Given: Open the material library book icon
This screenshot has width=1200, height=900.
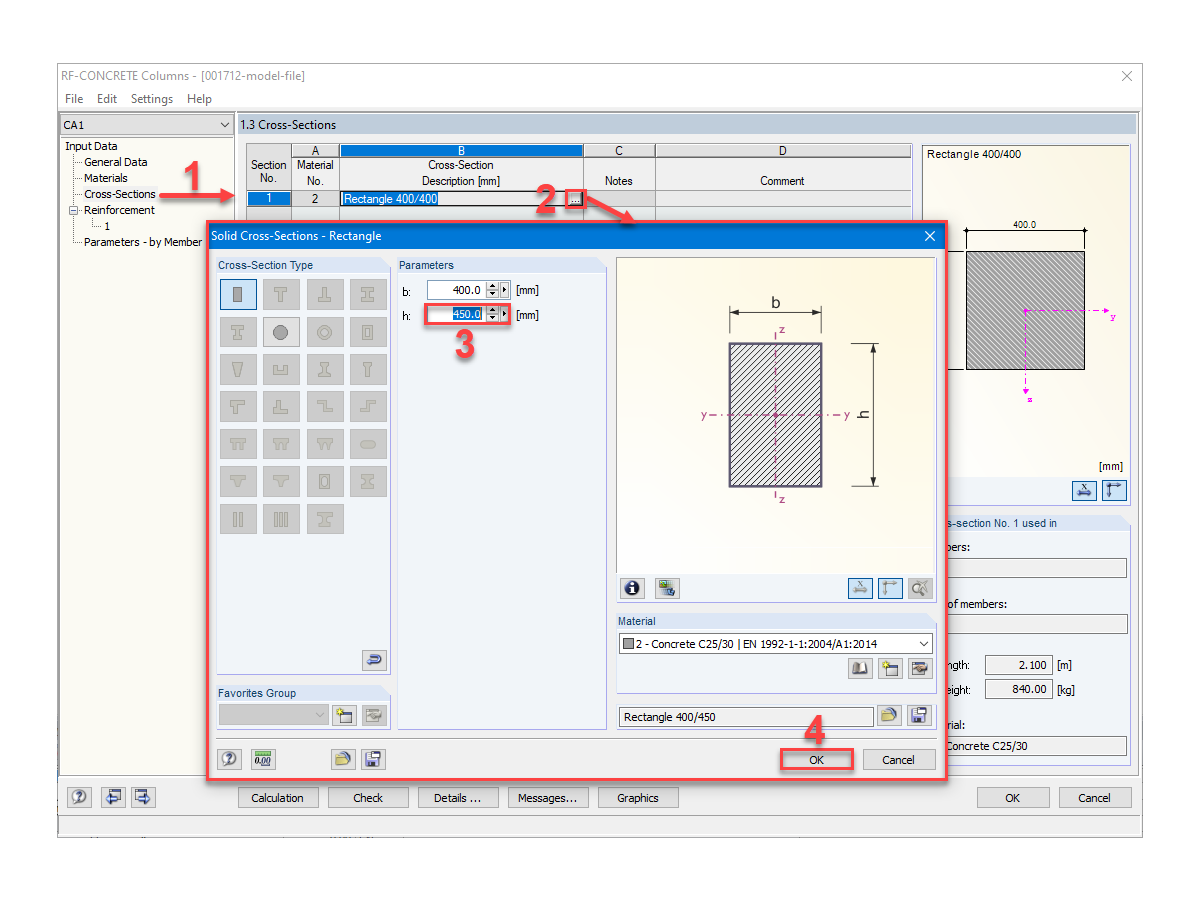Looking at the screenshot, I should [x=860, y=669].
